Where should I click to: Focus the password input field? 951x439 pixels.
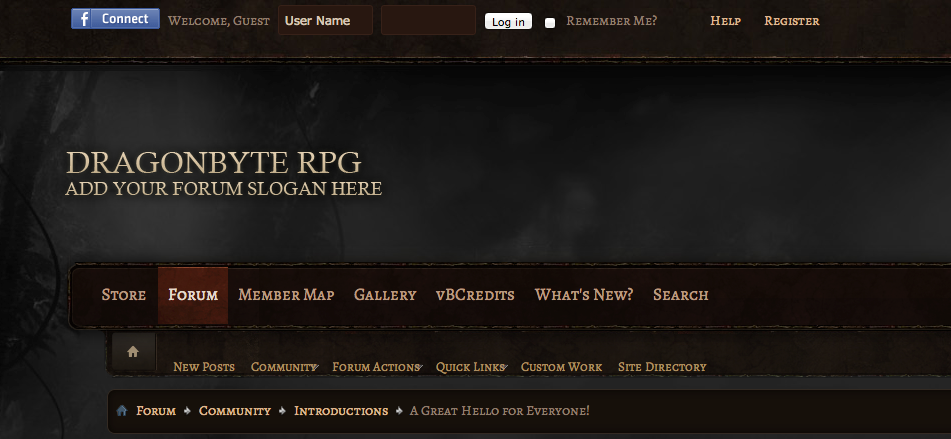(428, 20)
